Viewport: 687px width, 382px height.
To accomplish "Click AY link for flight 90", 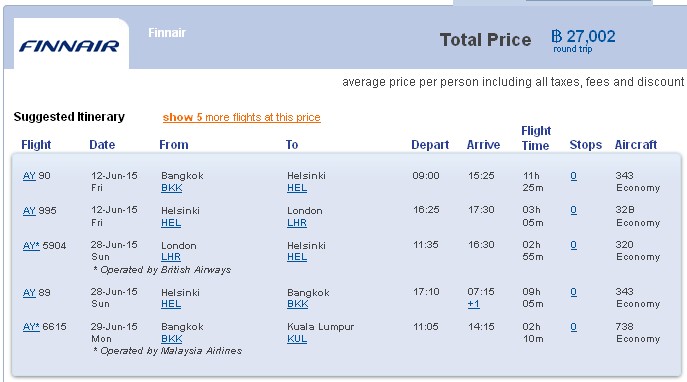I will [x=29, y=176].
